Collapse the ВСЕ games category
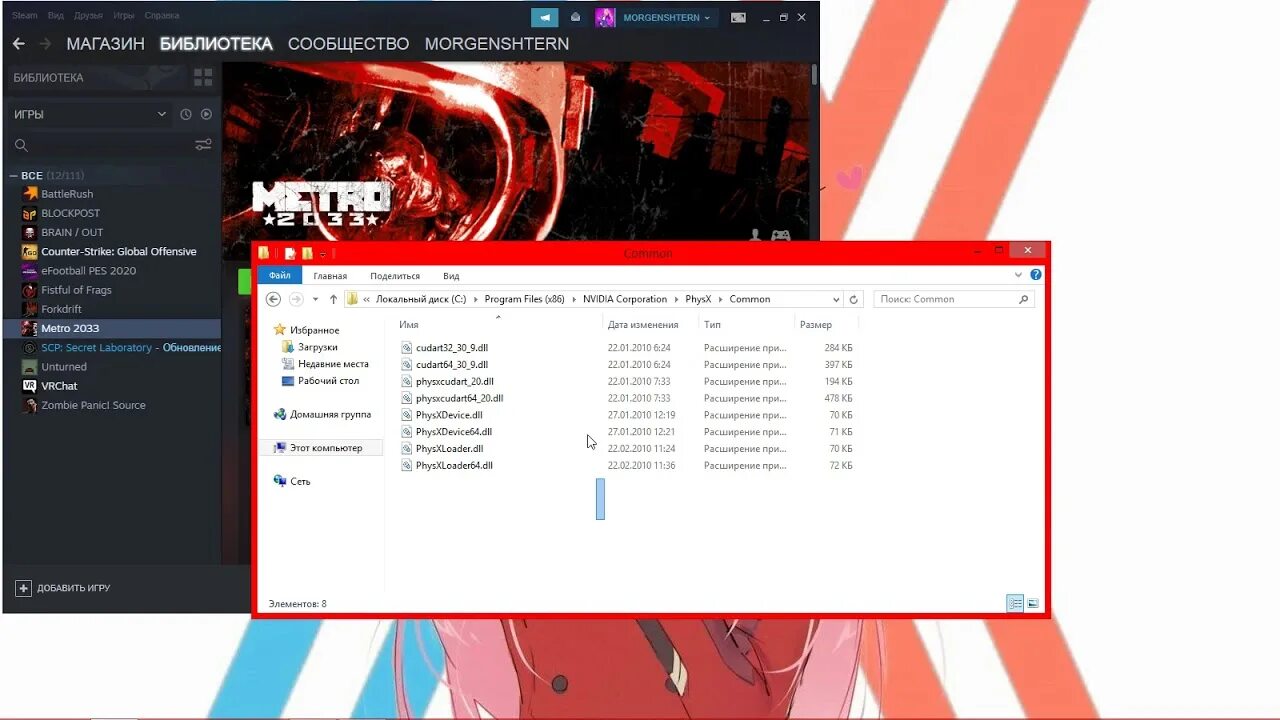 coord(14,176)
